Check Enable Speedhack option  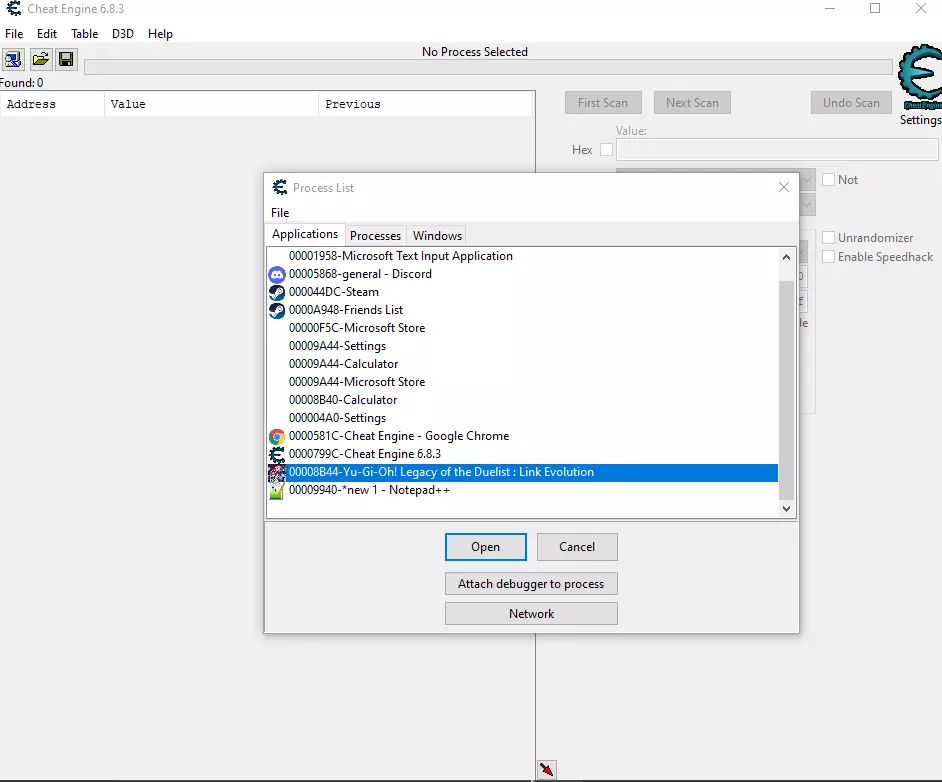pos(828,257)
